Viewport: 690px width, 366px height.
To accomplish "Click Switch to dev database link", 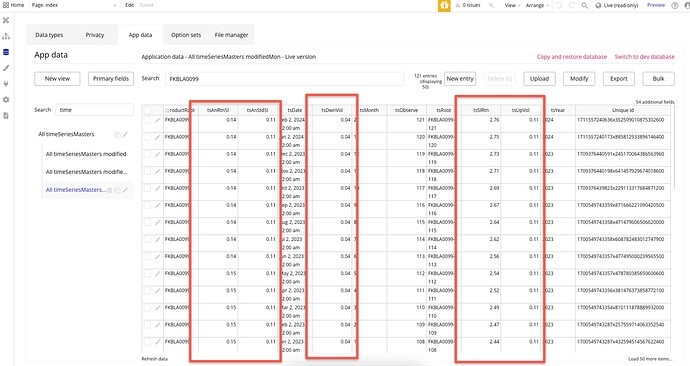I will tap(644, 57).
